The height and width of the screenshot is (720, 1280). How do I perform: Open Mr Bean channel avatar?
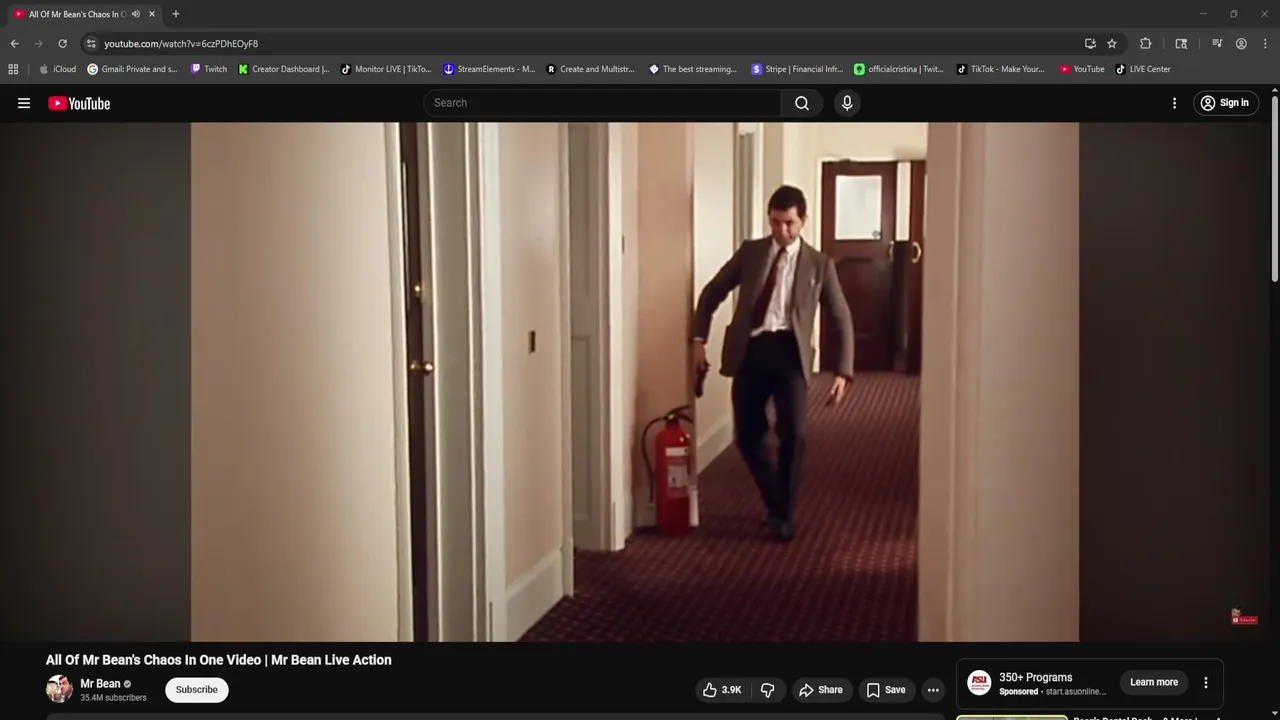pos(59,689)
